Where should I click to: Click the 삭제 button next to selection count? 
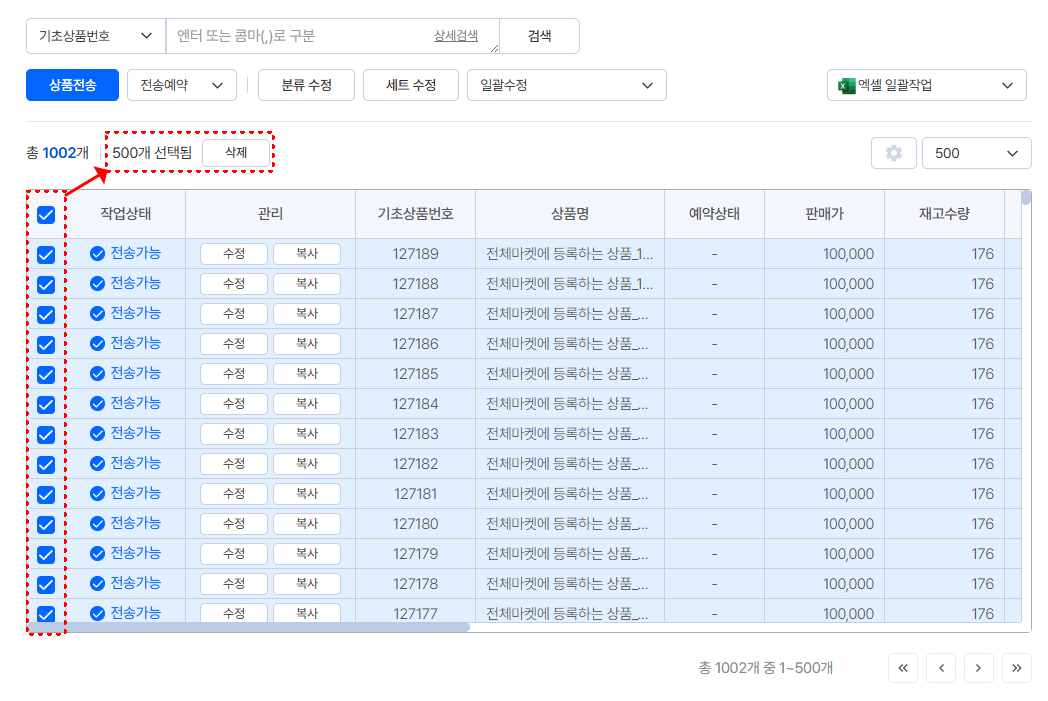pos(235,153)
